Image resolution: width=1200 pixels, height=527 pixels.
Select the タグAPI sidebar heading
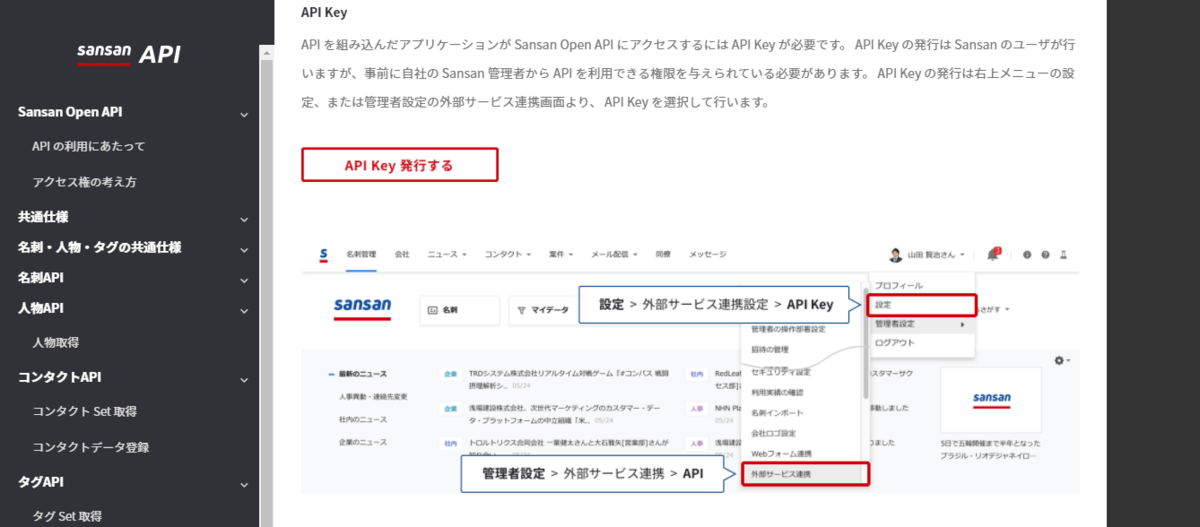(x=41, y=482)
